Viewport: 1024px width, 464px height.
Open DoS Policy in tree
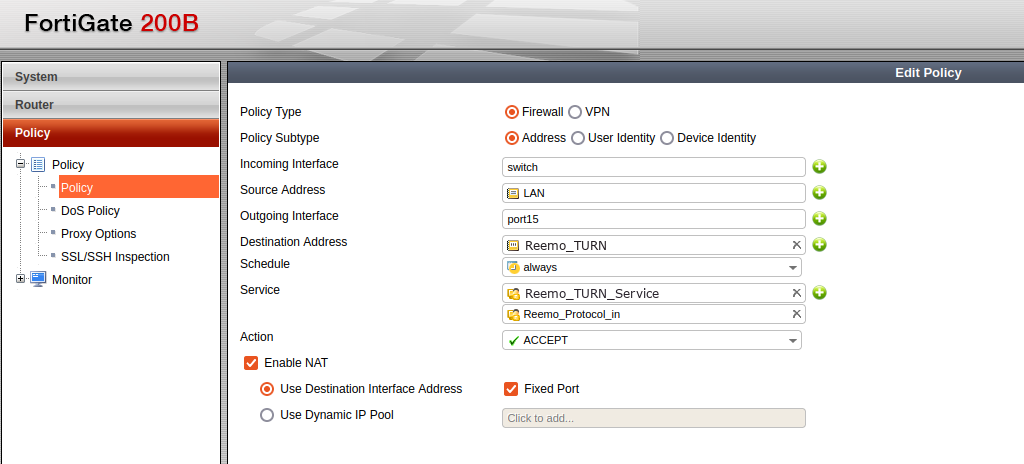[x=90, y=210]
